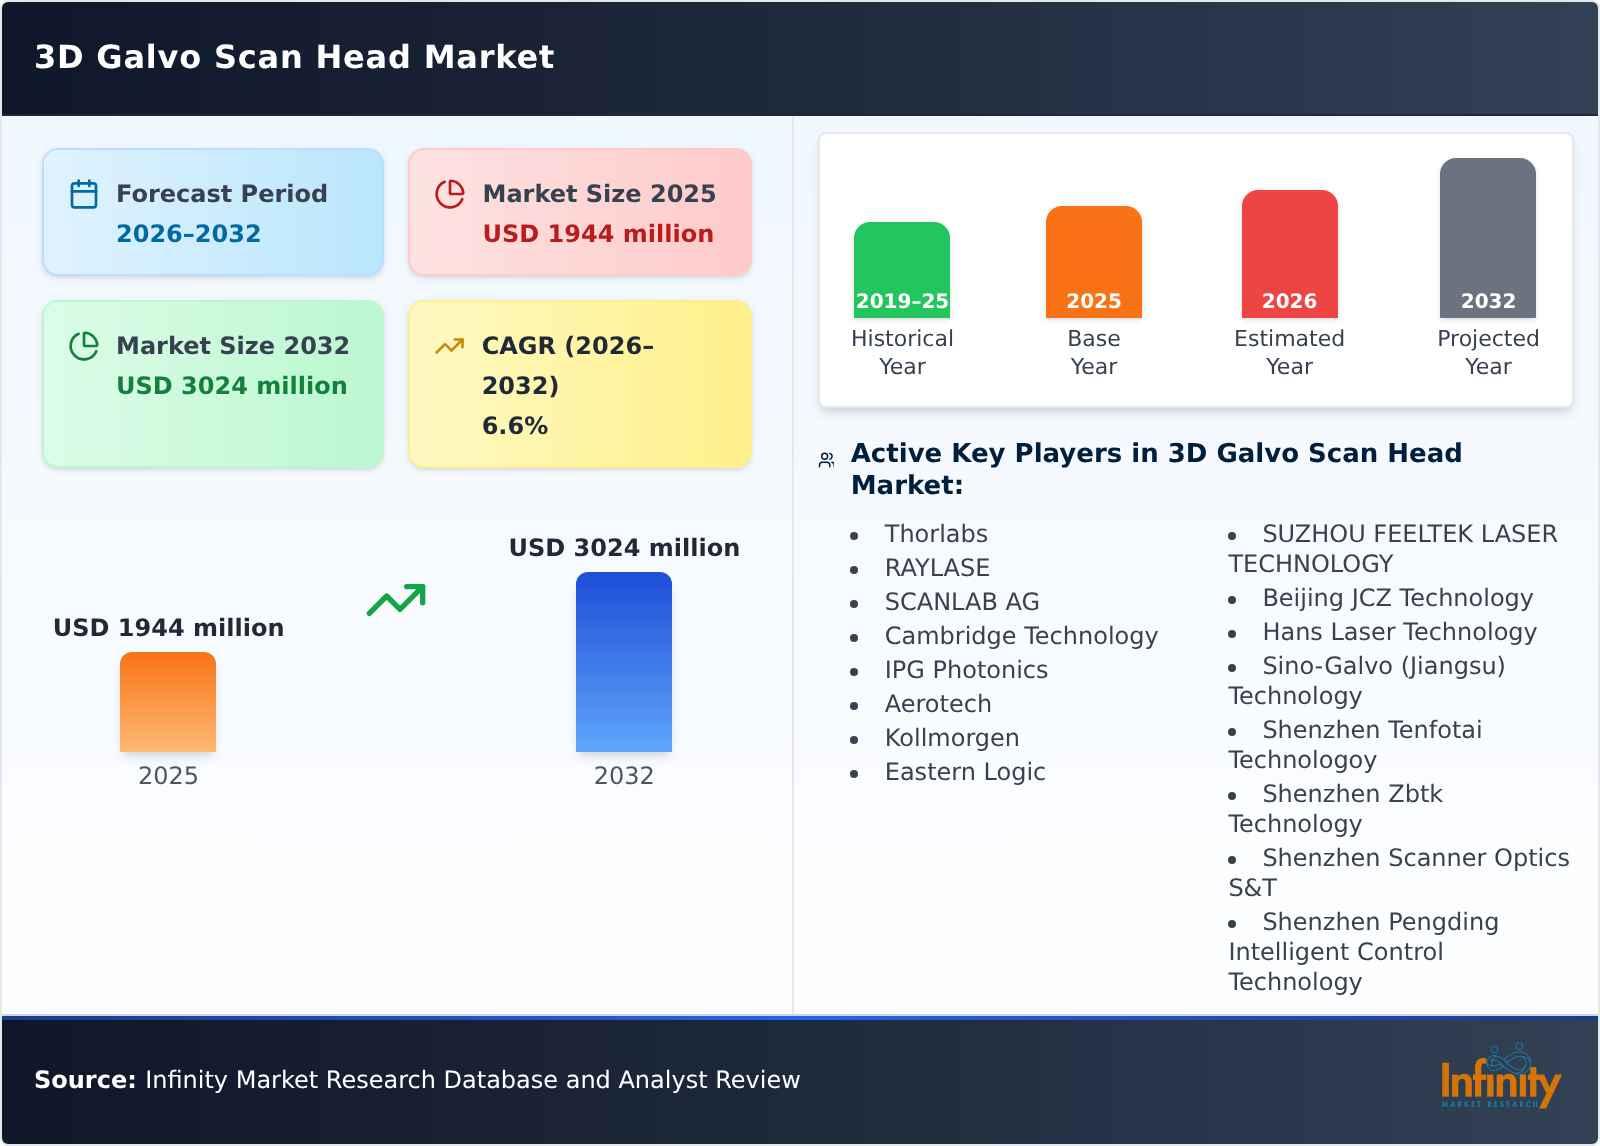Click the blue USD 3024 million bar
This screenshot has width=1600, height=1146.
coord(623,661)
